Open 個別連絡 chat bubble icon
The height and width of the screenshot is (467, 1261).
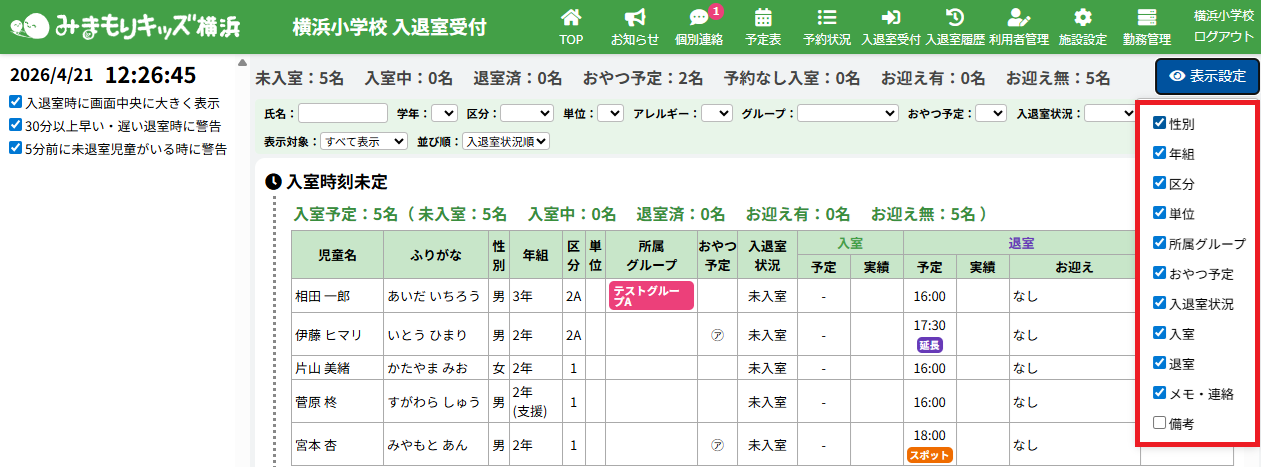pyautogui.click(x=699, y=18)
